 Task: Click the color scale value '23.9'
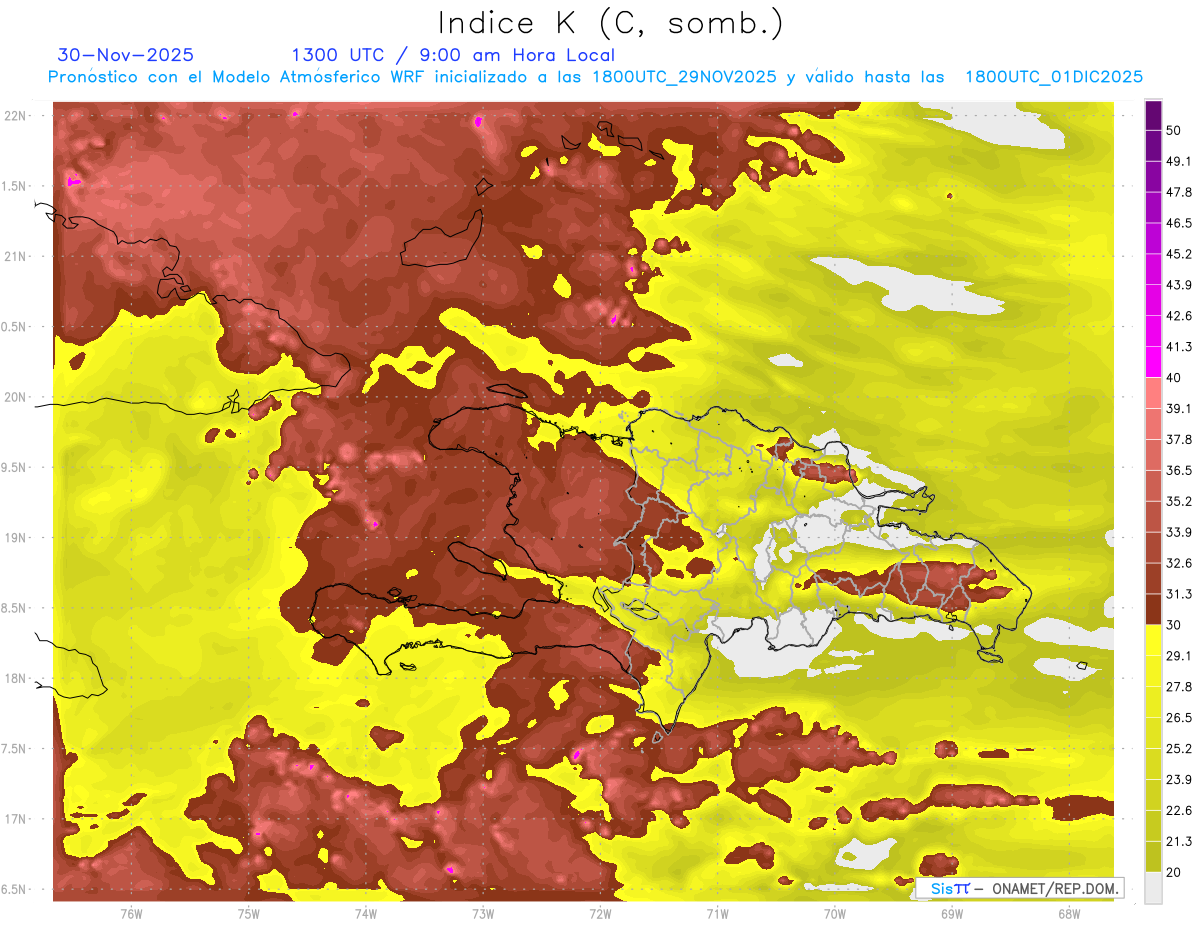coord(1180,779)
